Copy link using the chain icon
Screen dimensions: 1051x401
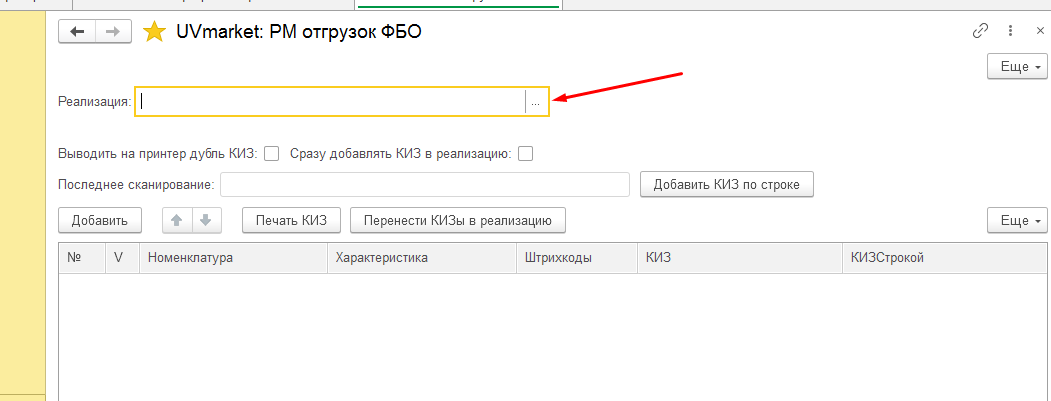point(981,31)
